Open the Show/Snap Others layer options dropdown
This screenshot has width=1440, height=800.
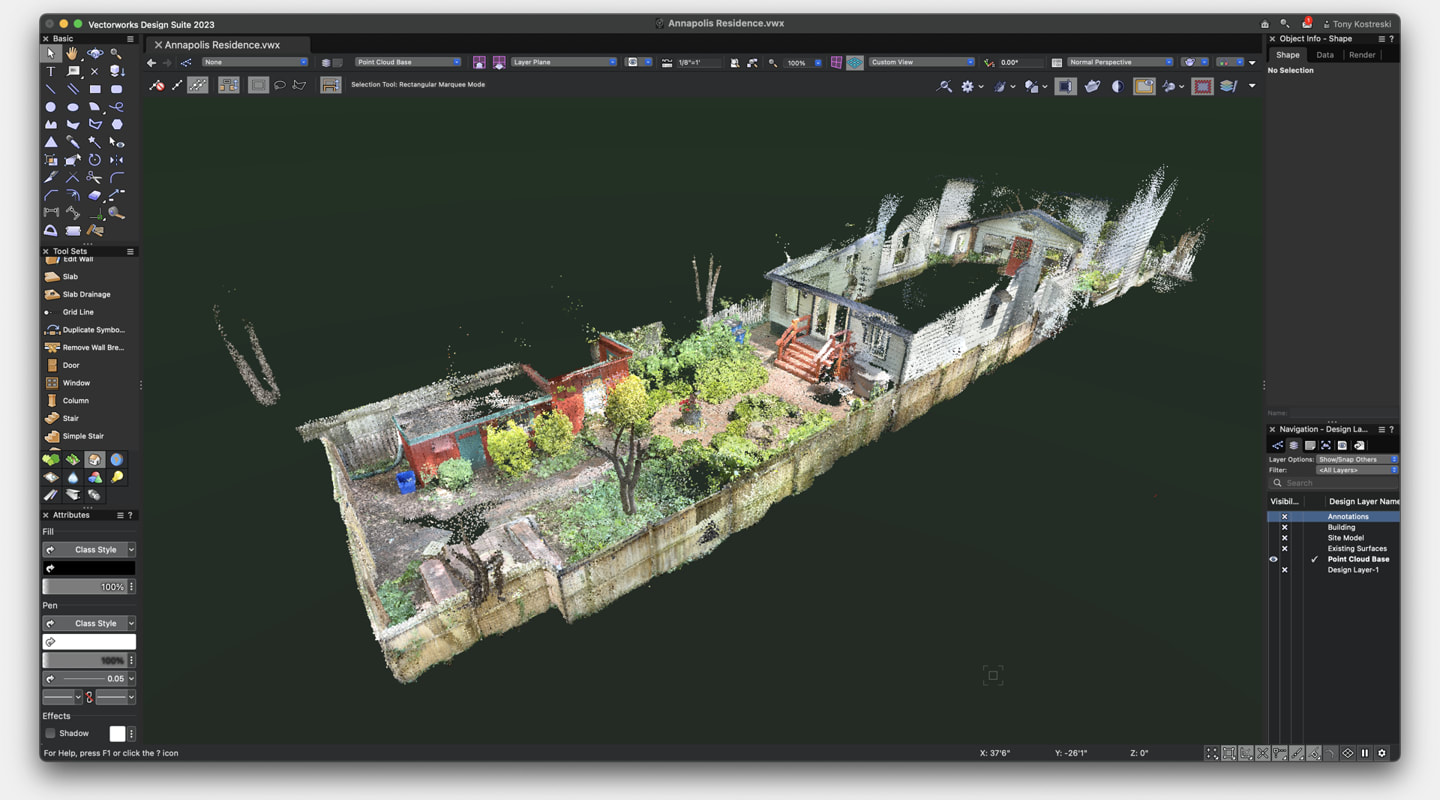(x=1356, y=459)
